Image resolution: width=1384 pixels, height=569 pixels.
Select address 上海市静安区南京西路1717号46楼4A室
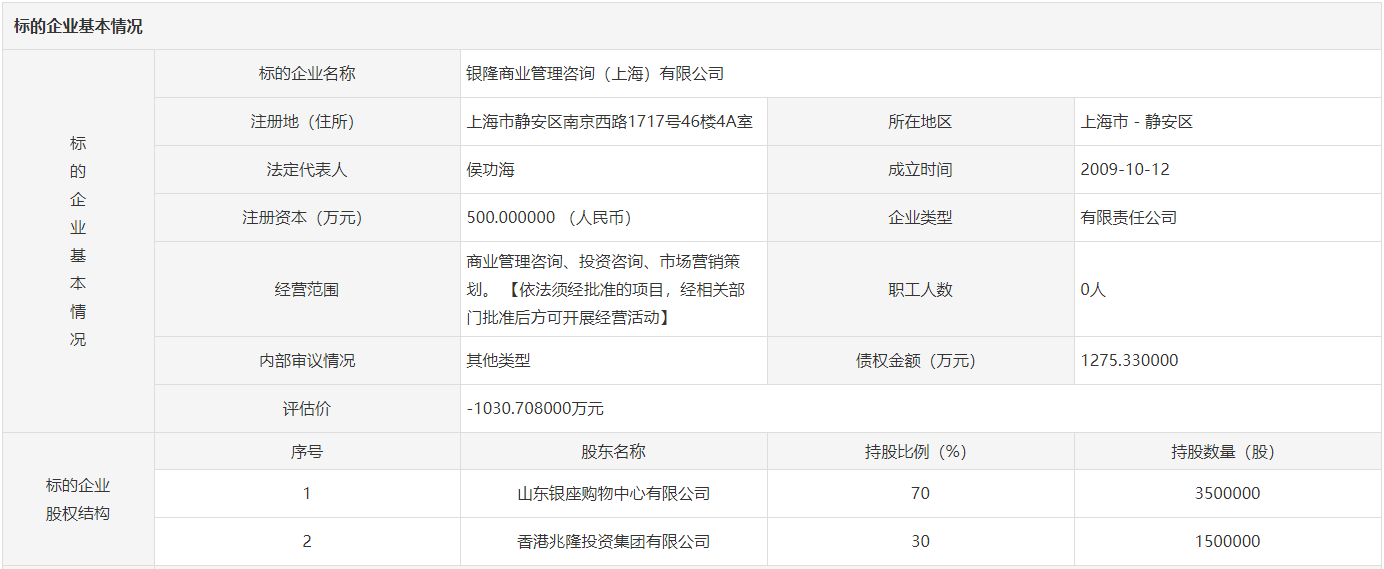610,122
